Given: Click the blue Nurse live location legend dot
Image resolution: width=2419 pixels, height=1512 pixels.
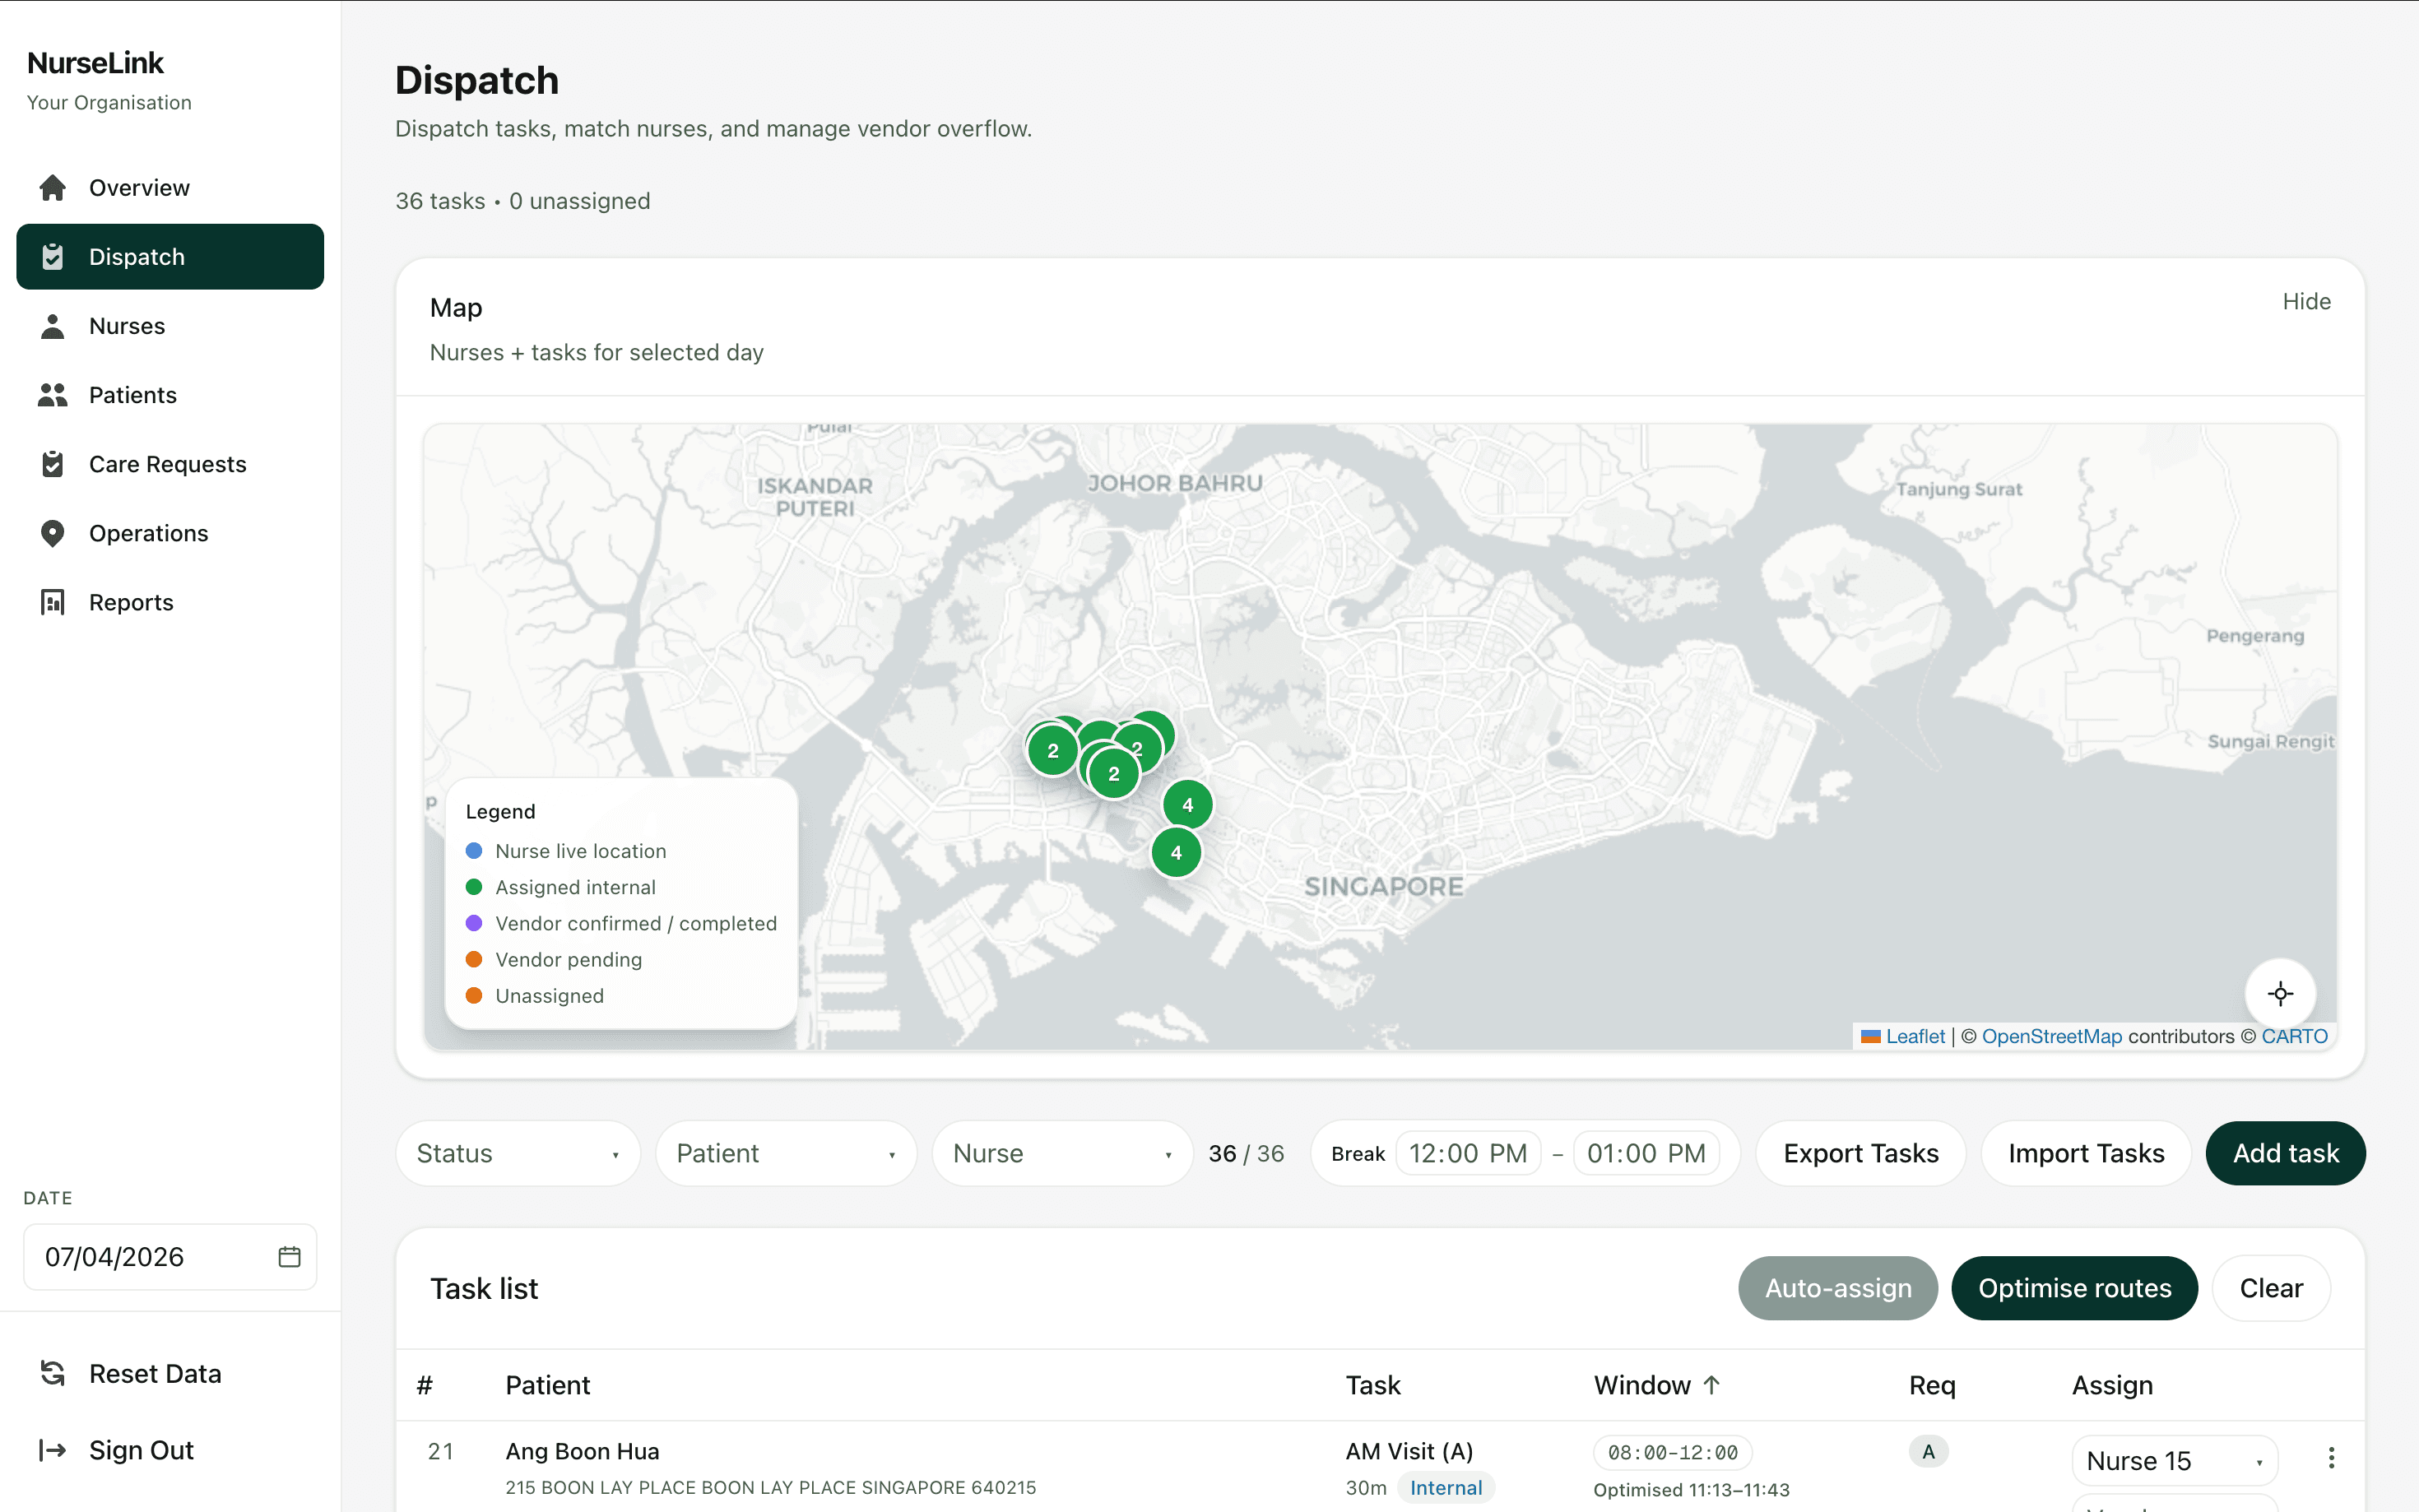Looking at the screenshot, I should [x=474, y=851].
